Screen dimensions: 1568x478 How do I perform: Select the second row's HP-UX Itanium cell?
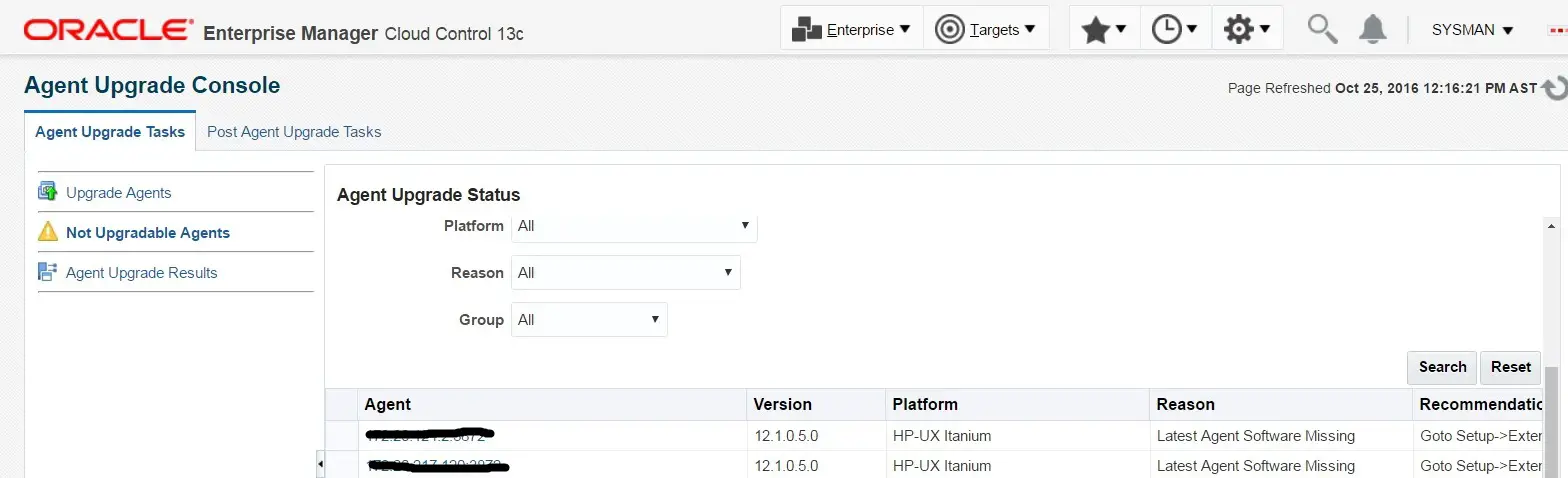click(1018, 466)
